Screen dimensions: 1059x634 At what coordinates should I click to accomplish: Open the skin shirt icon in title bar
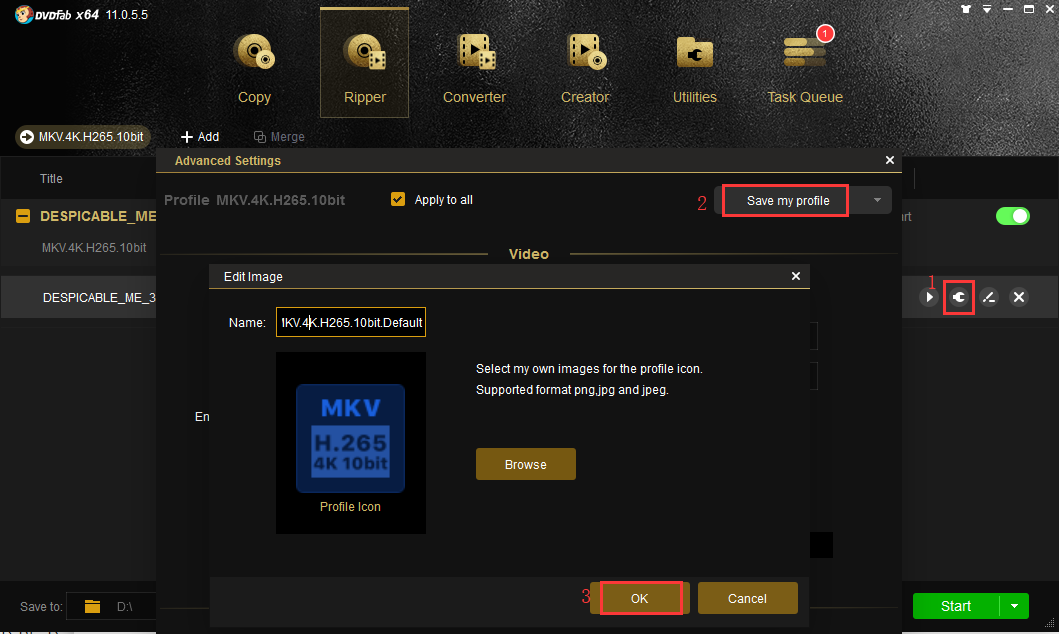click(x=966, y=9)
